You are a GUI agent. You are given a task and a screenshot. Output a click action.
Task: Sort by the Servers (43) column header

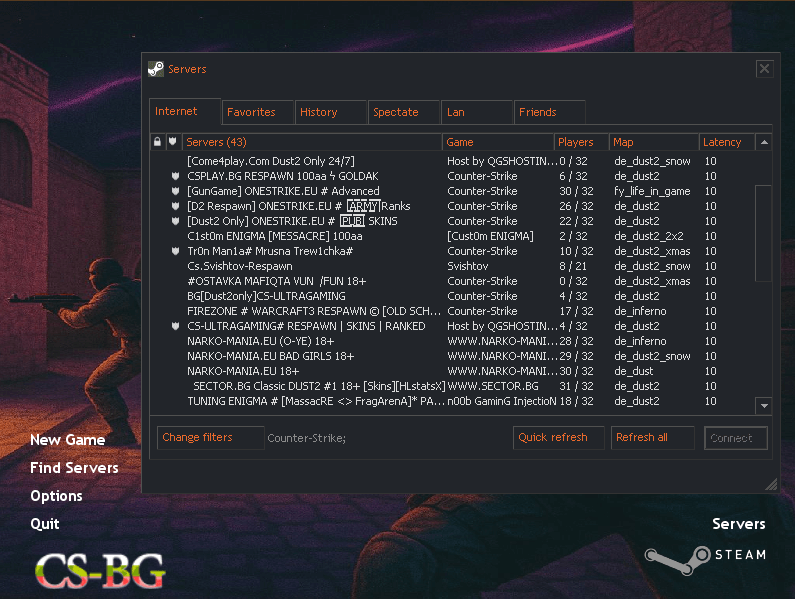(x=312, y=142)
